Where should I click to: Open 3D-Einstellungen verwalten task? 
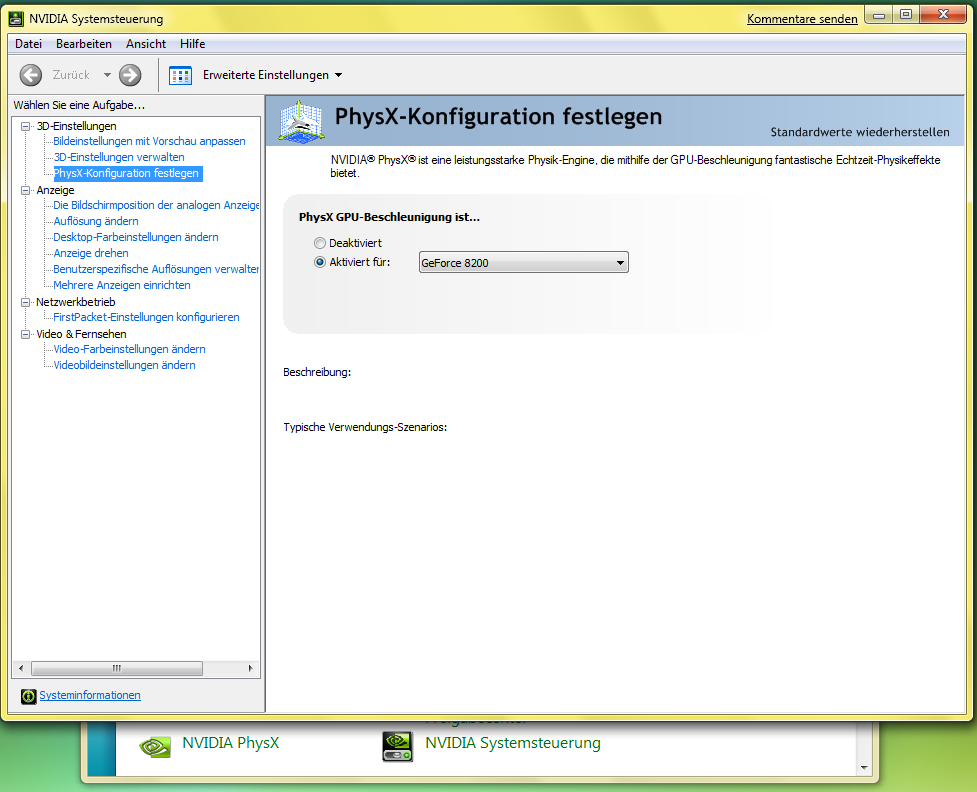click(119, 158)
